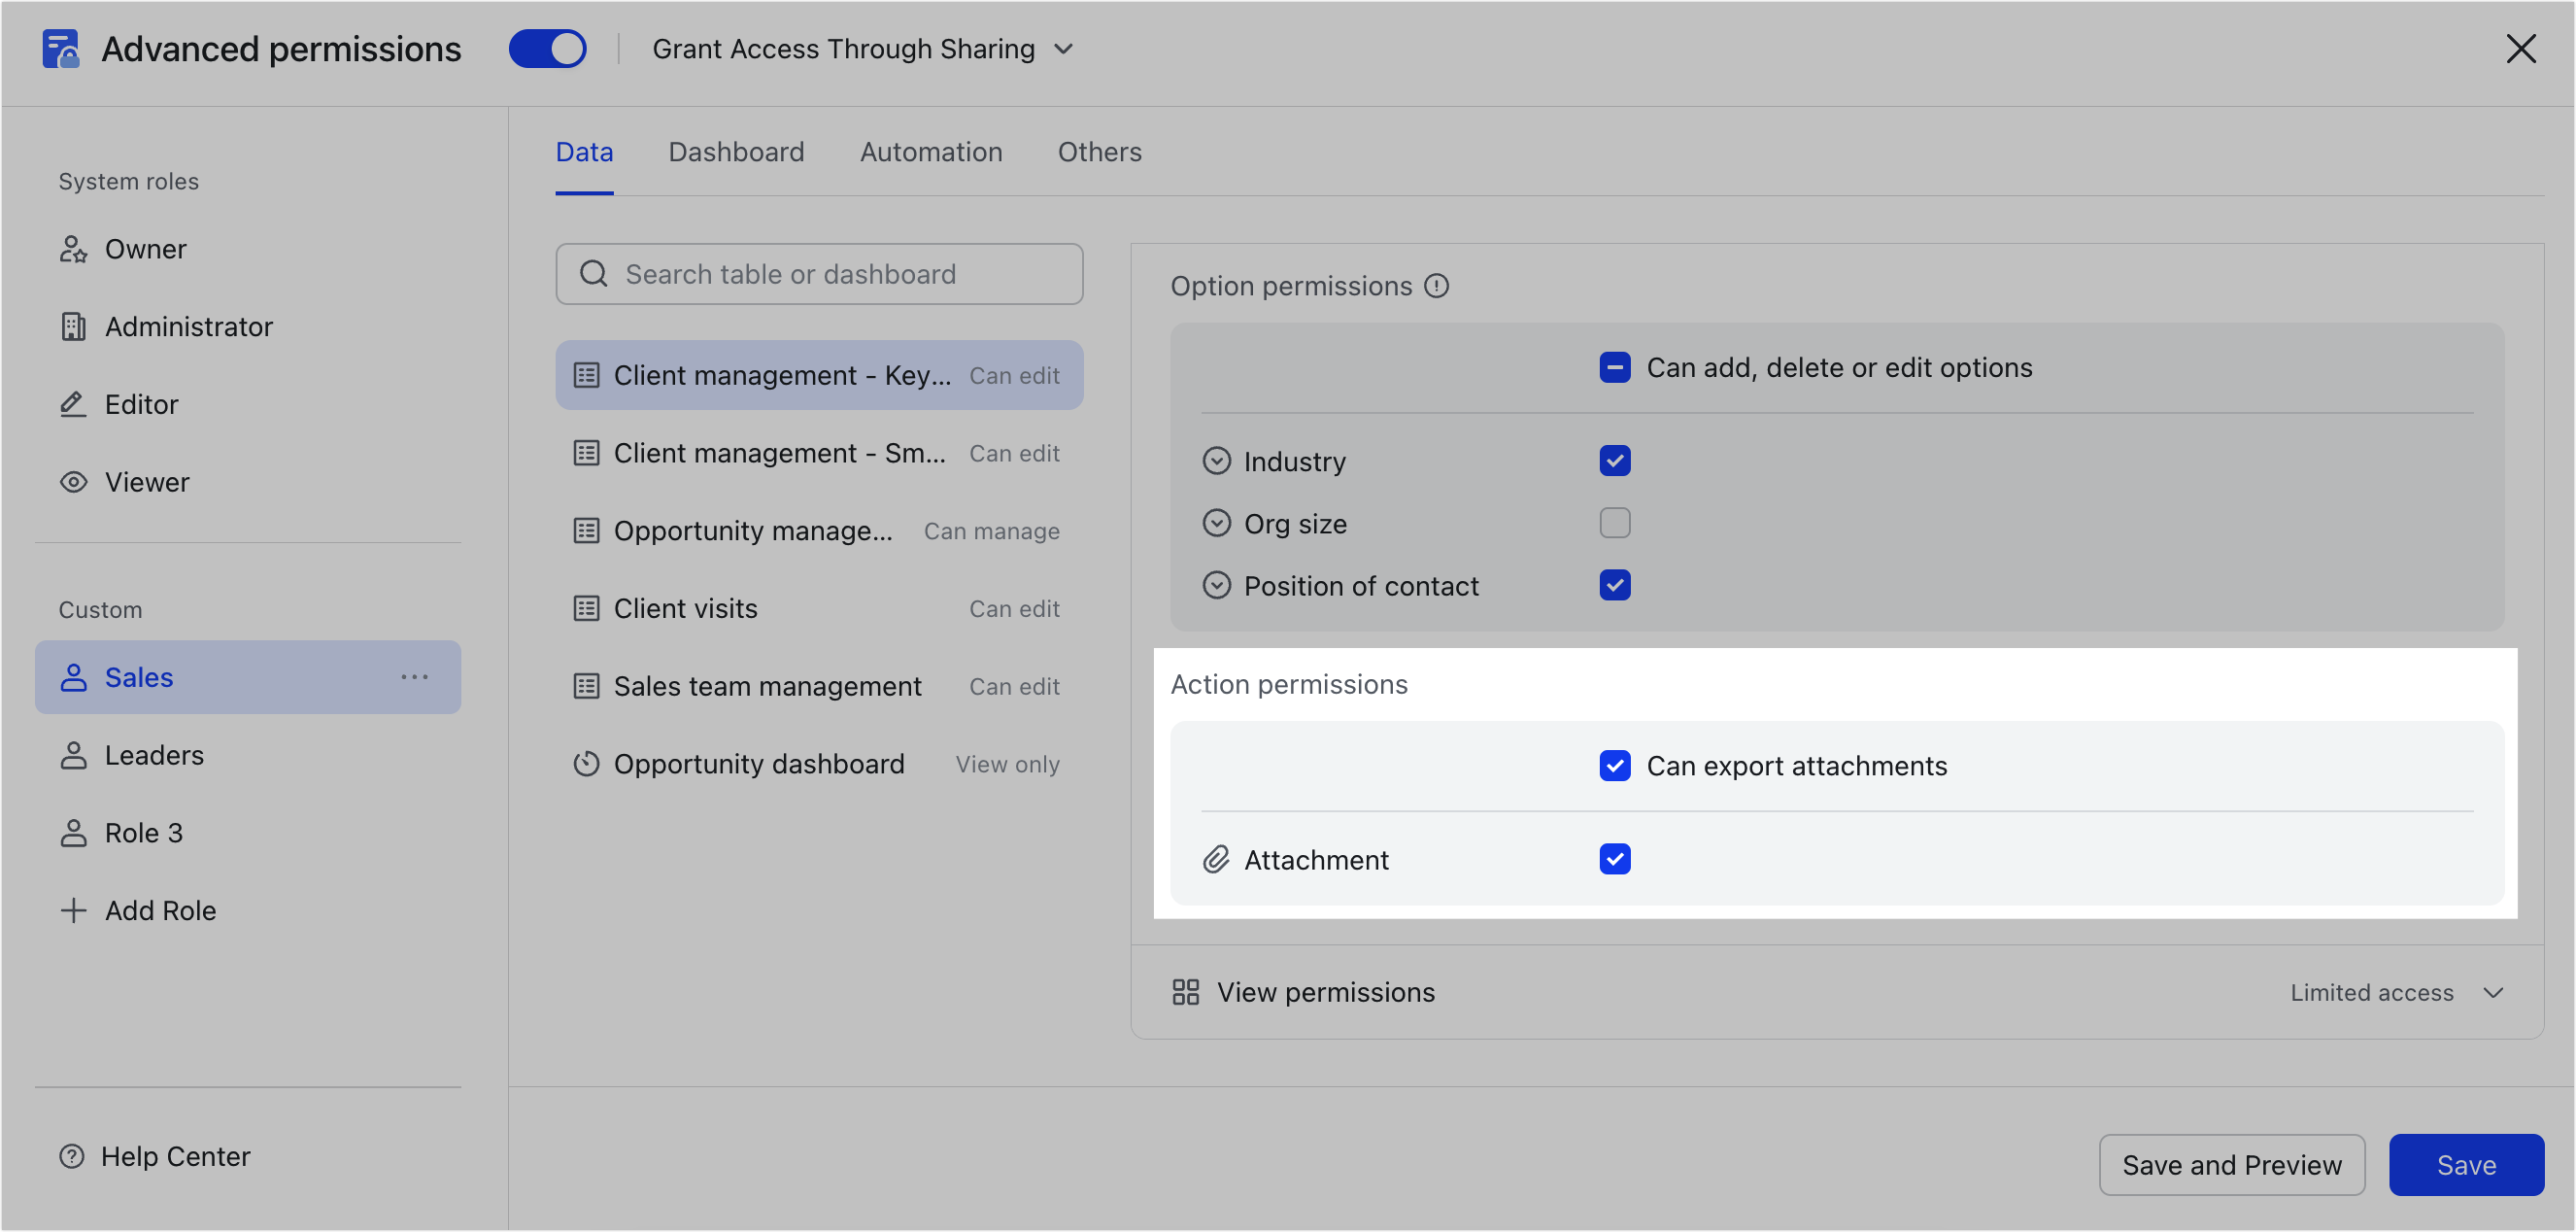Viewport: 2576px width, 1232px height.
Task: Click the Attachment paperclip icon
Action: pyautogui.click(x=1216, y=860)
